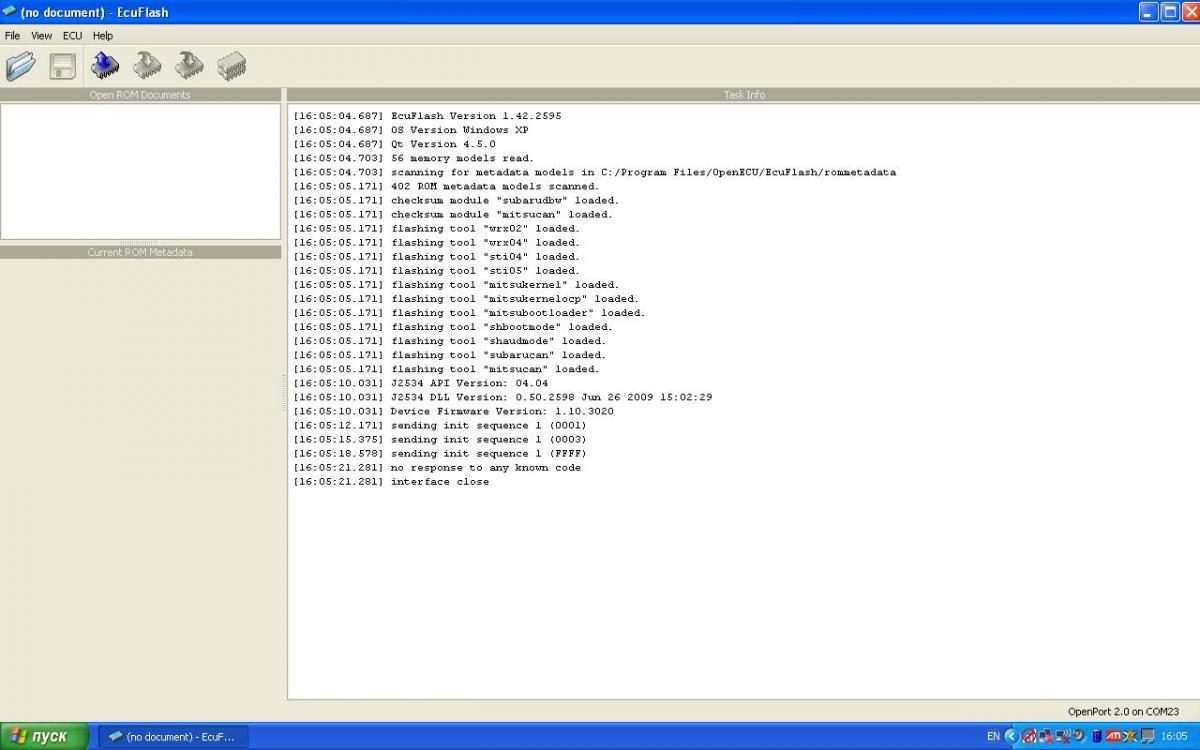Click the Task Info panel header
This screenshot has width=1200, height=750.
[744, 95]
